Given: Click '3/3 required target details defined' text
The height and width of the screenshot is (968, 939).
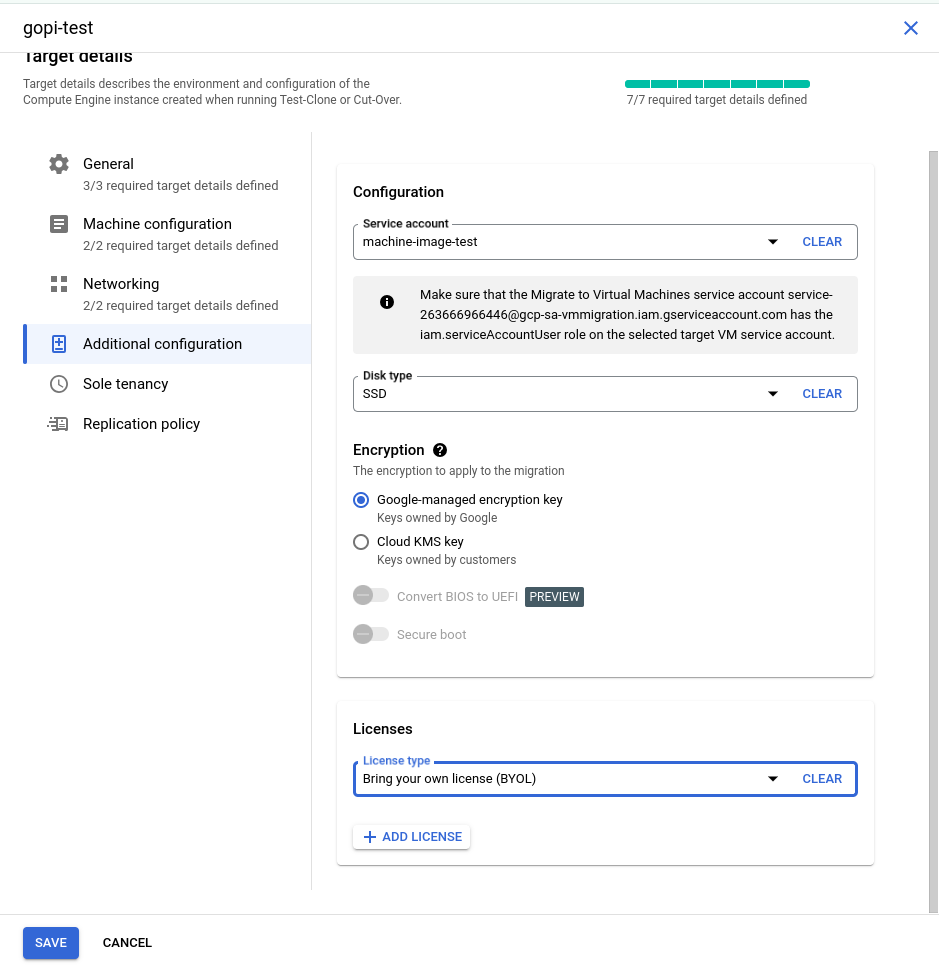Looking at the screenshot, I should (x=181, y=186).
